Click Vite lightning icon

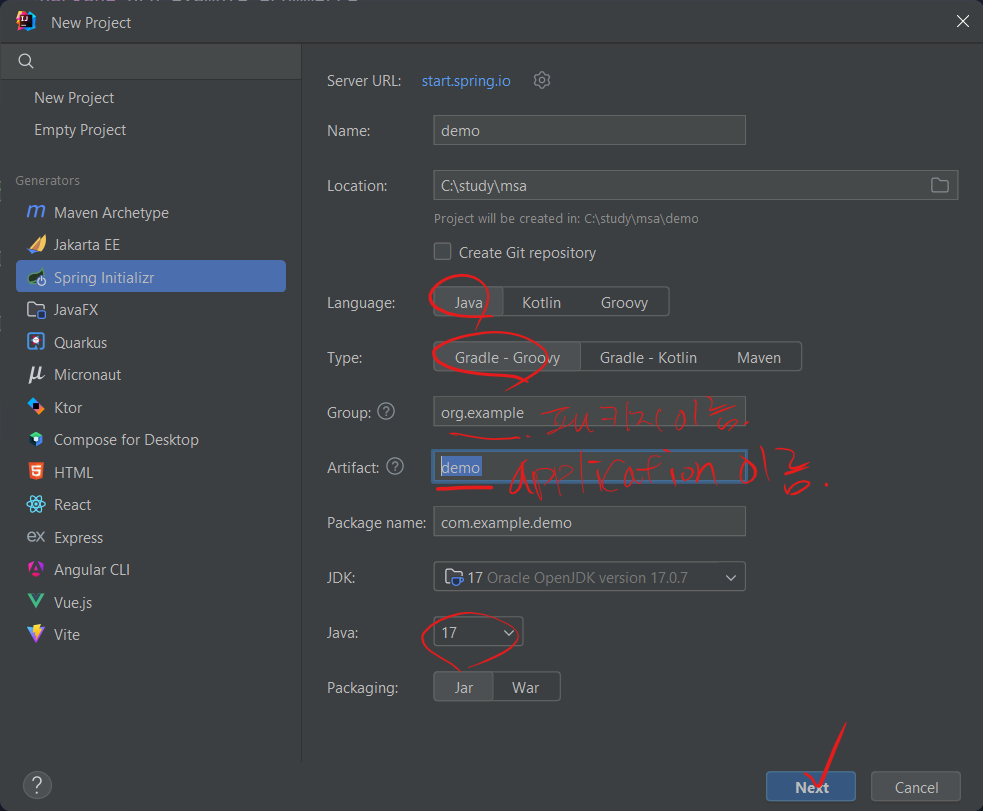tap(36, 634)
